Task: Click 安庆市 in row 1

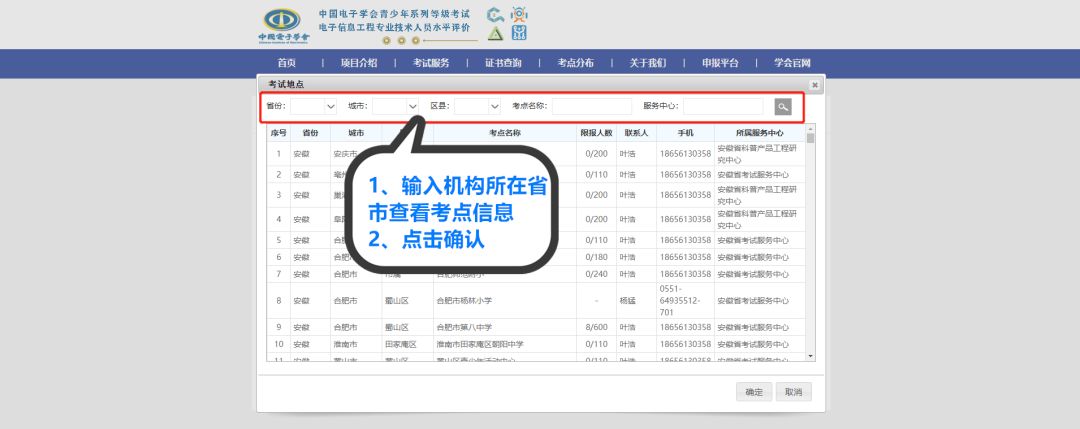Action: click(x=346, y=154)
